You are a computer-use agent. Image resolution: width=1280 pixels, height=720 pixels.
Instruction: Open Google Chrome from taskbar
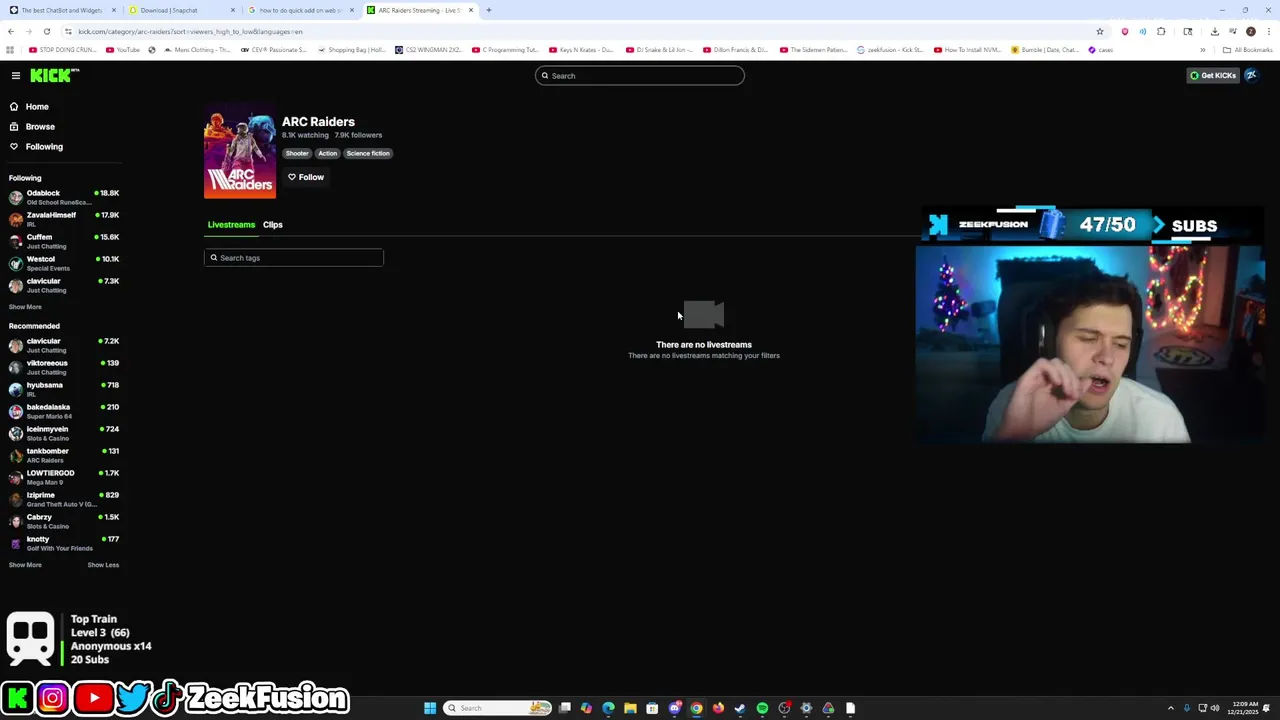(x=696, y=708)
